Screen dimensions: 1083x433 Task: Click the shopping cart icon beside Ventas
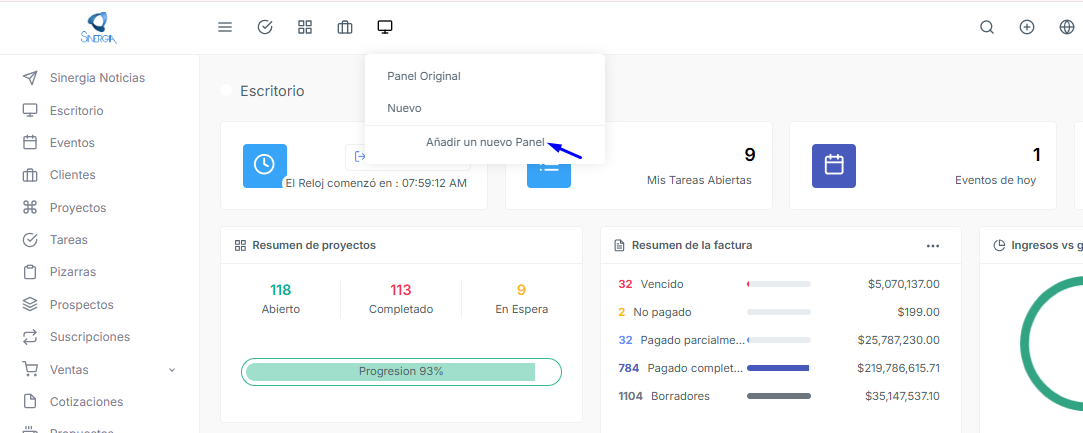pos(30,369)
